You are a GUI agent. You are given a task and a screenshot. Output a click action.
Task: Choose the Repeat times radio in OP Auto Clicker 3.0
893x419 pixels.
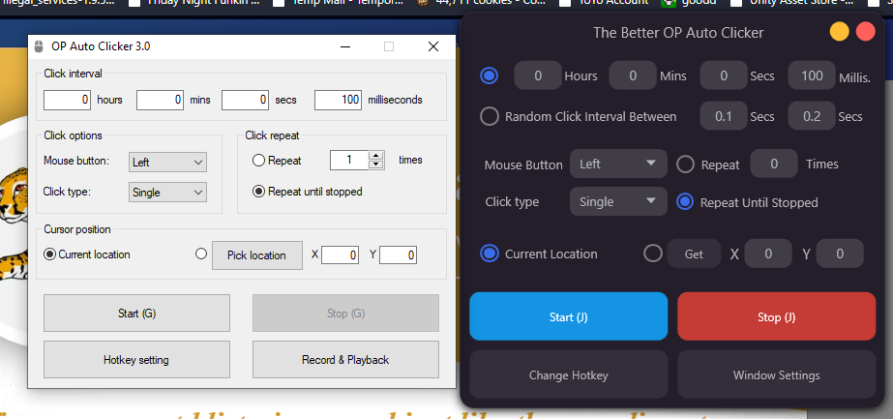click(258, 160)
